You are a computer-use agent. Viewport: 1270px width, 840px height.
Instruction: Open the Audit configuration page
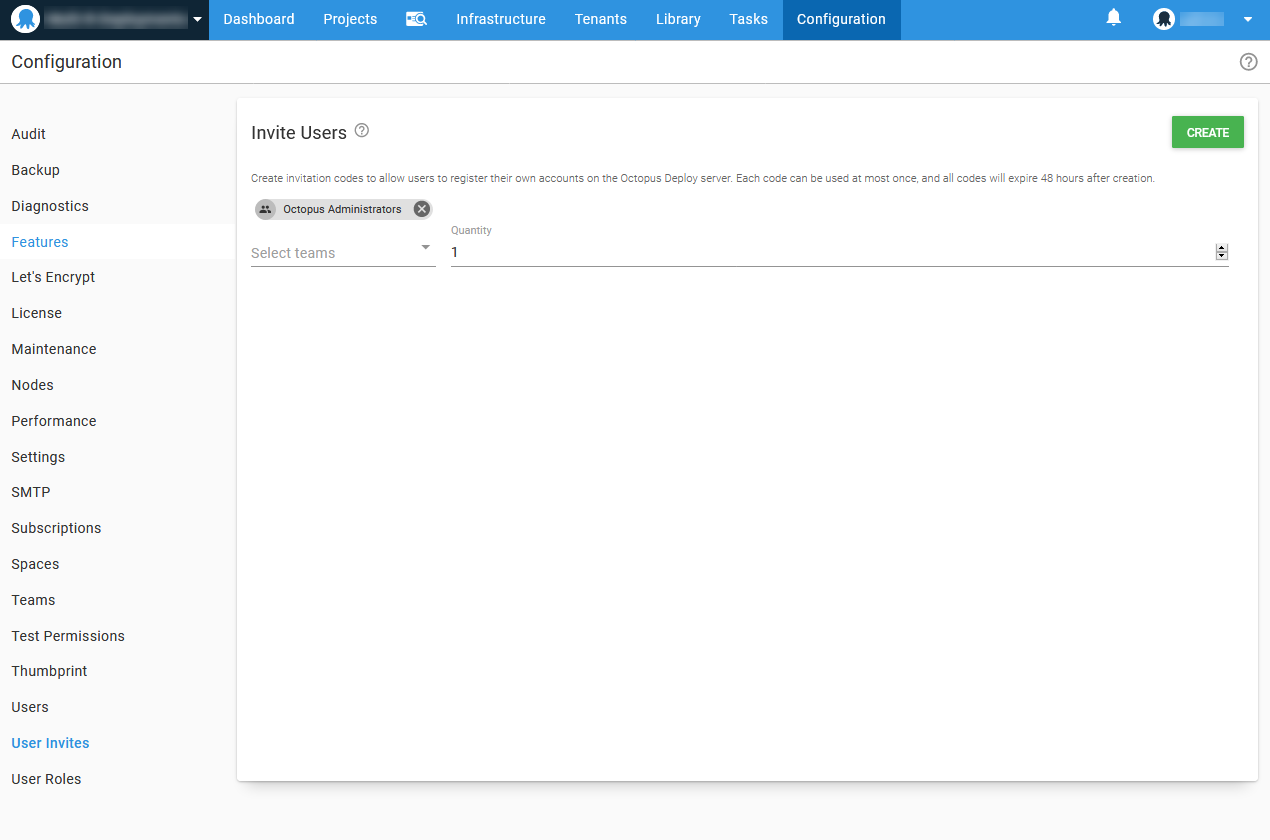29,134
